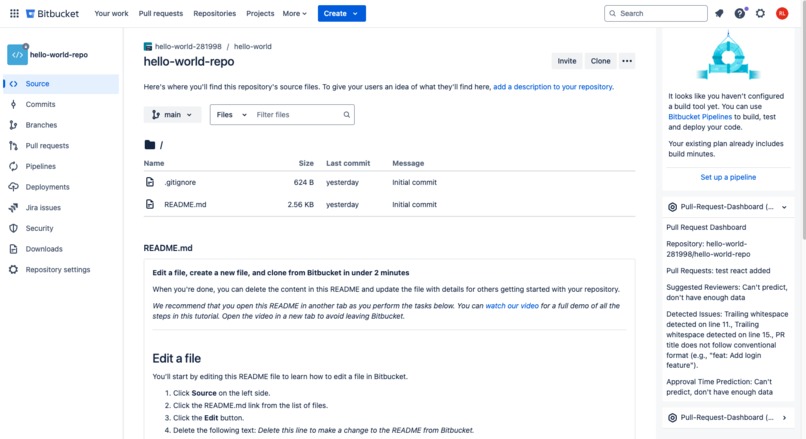The width and height of the screenshot is (806, 439).
Task: Open the Files type dropdown
Action: tap(231, 115)
